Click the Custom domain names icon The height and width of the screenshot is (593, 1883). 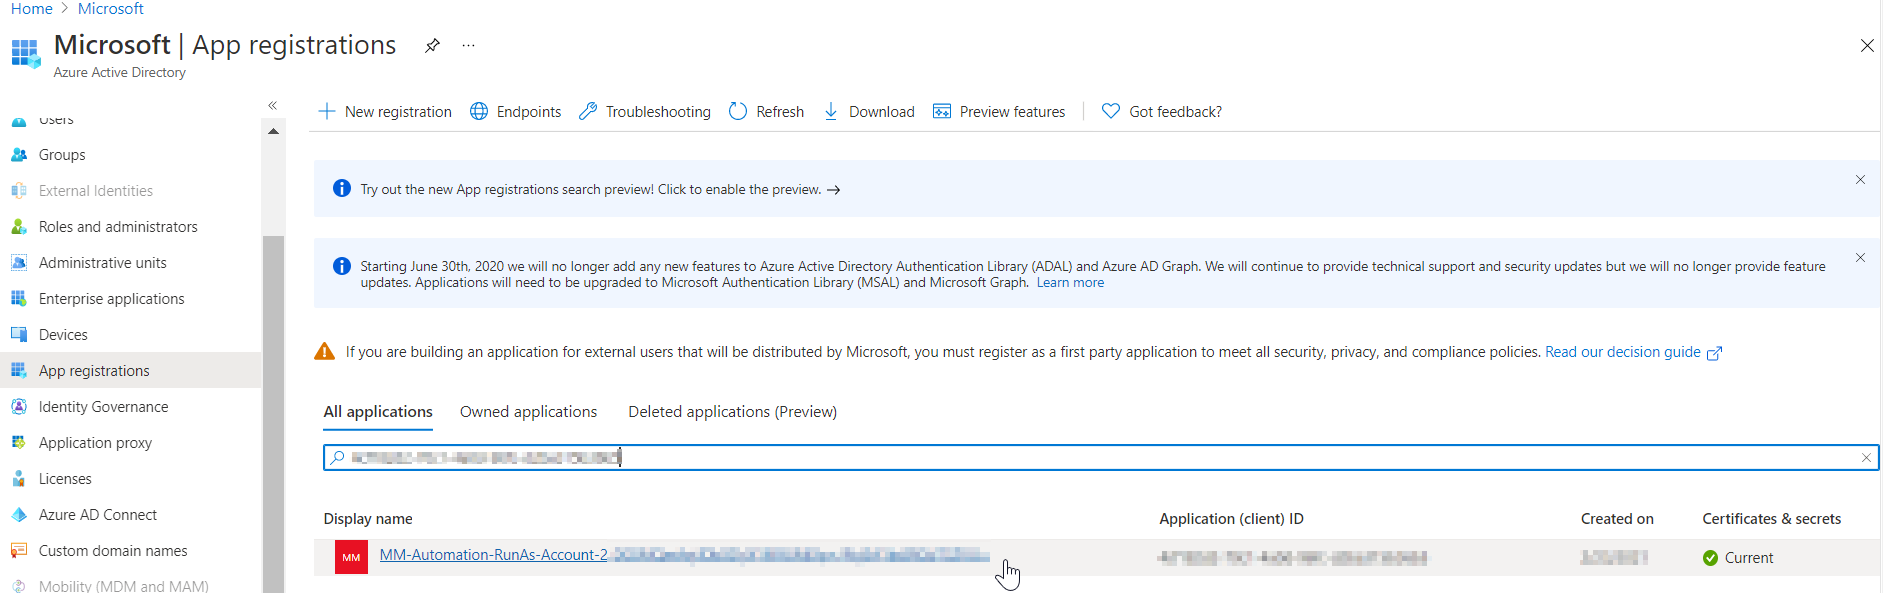[19, 551]
